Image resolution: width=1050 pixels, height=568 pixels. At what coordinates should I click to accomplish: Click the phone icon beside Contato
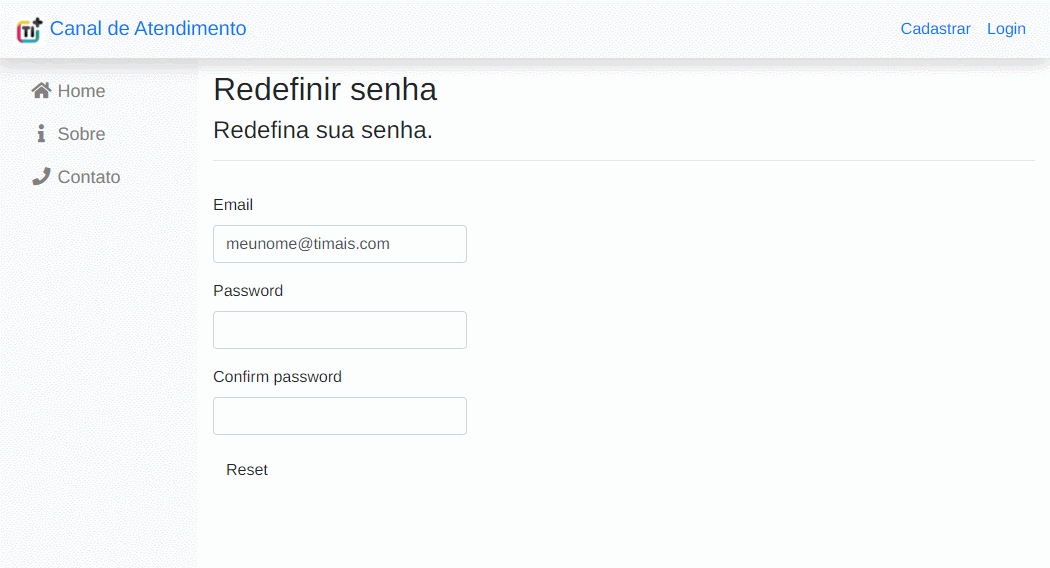click(x=42, y=176)
